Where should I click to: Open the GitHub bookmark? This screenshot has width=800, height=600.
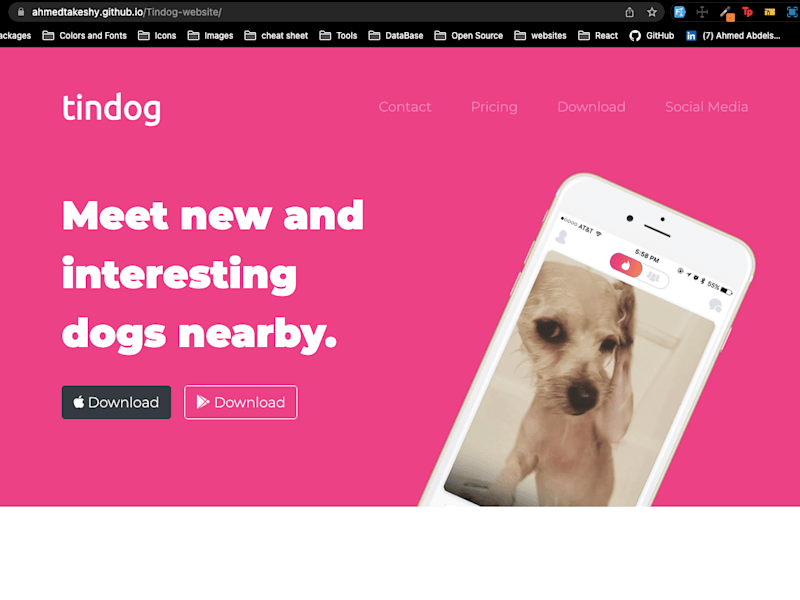pyautogui.click(x=652, y=36)
